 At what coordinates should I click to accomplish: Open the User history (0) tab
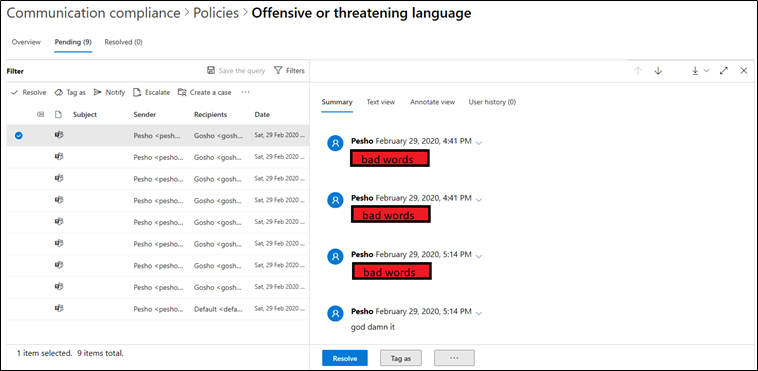(x=492, y=102)
